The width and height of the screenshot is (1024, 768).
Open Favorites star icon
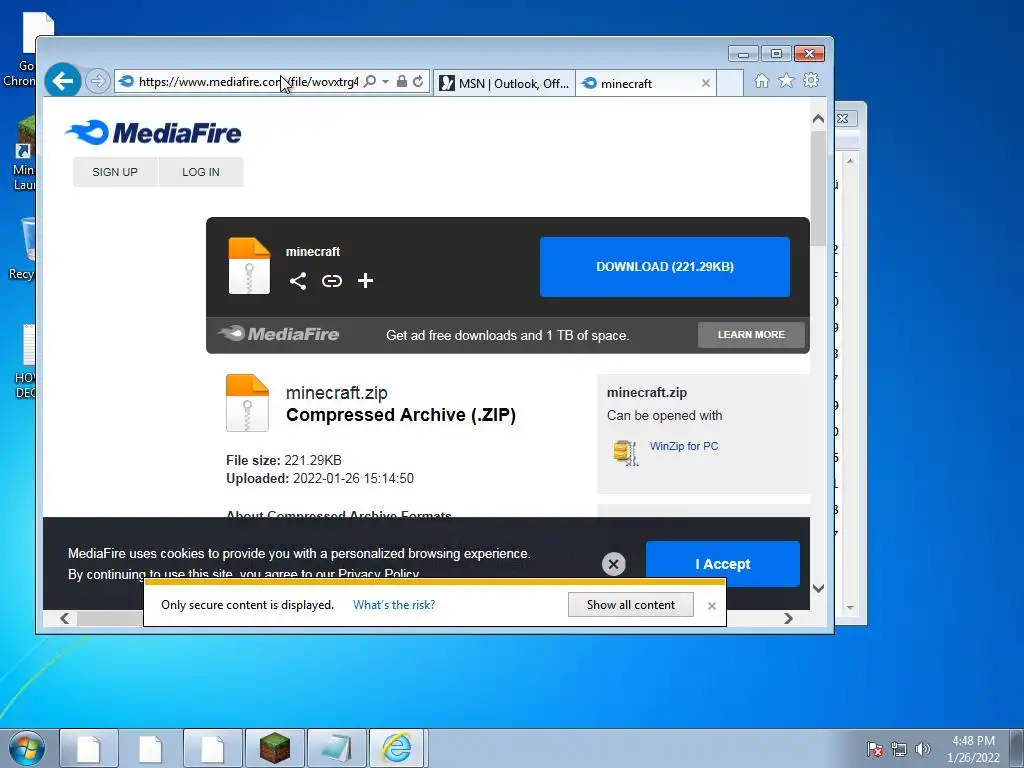[786, 81]
